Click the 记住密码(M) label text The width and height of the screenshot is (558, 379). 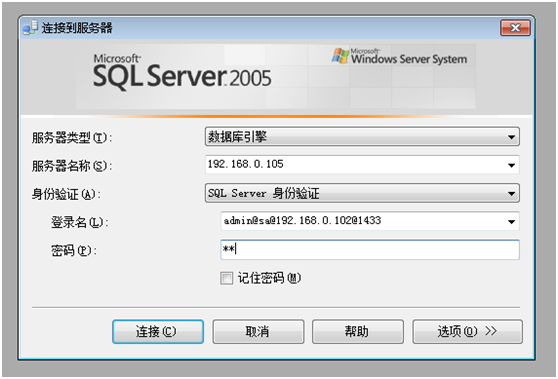[269, 278]
